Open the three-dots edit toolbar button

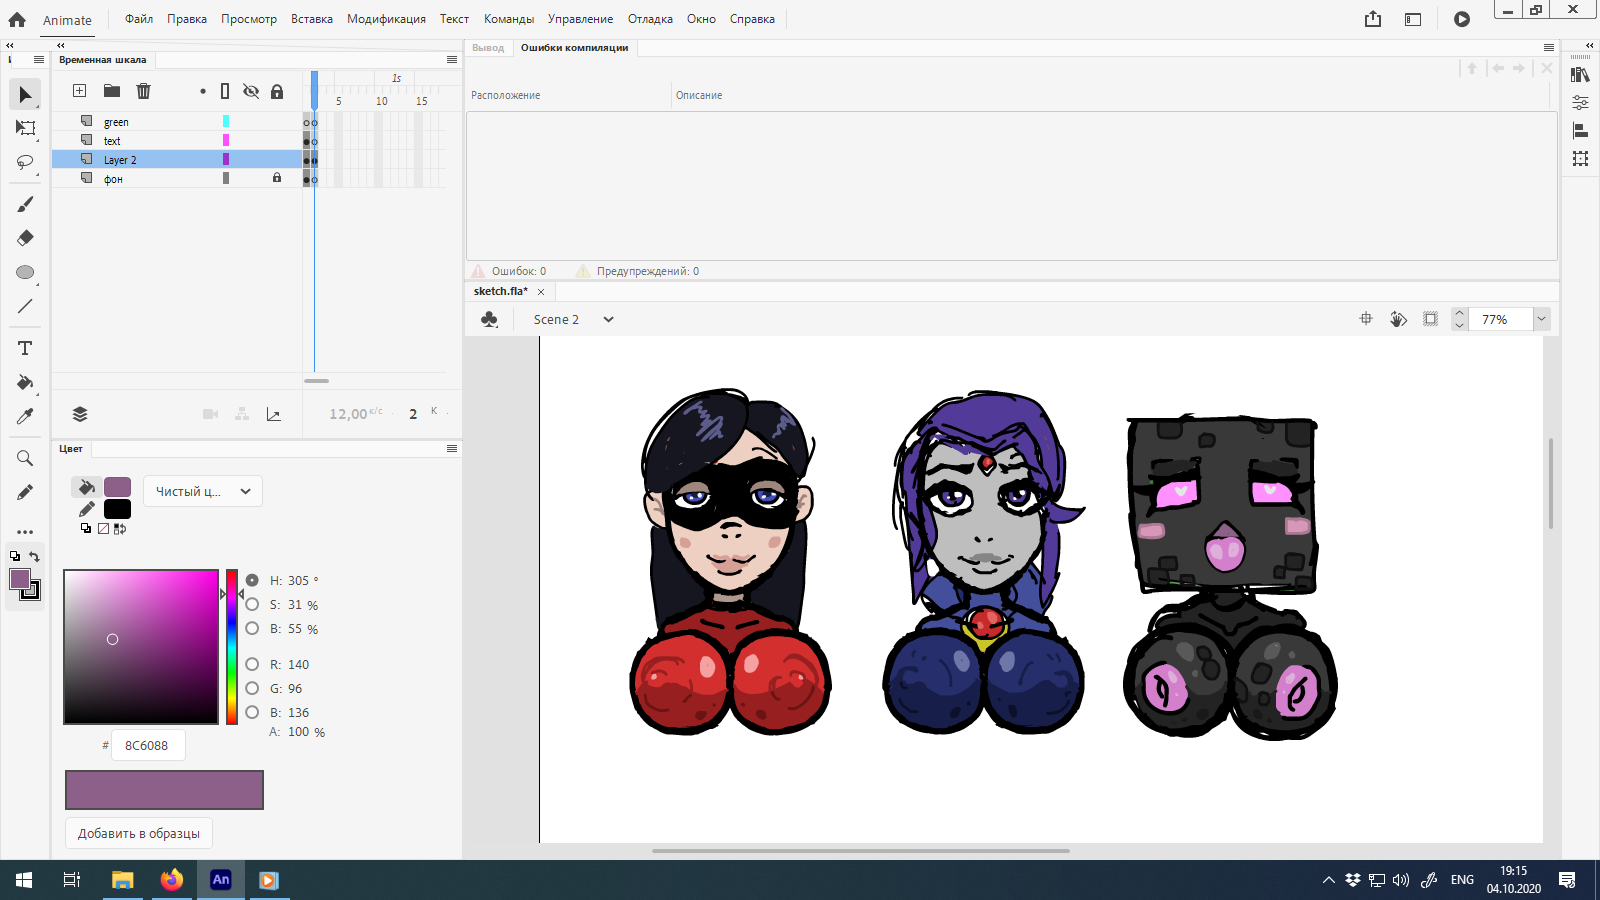coord(25,532)
